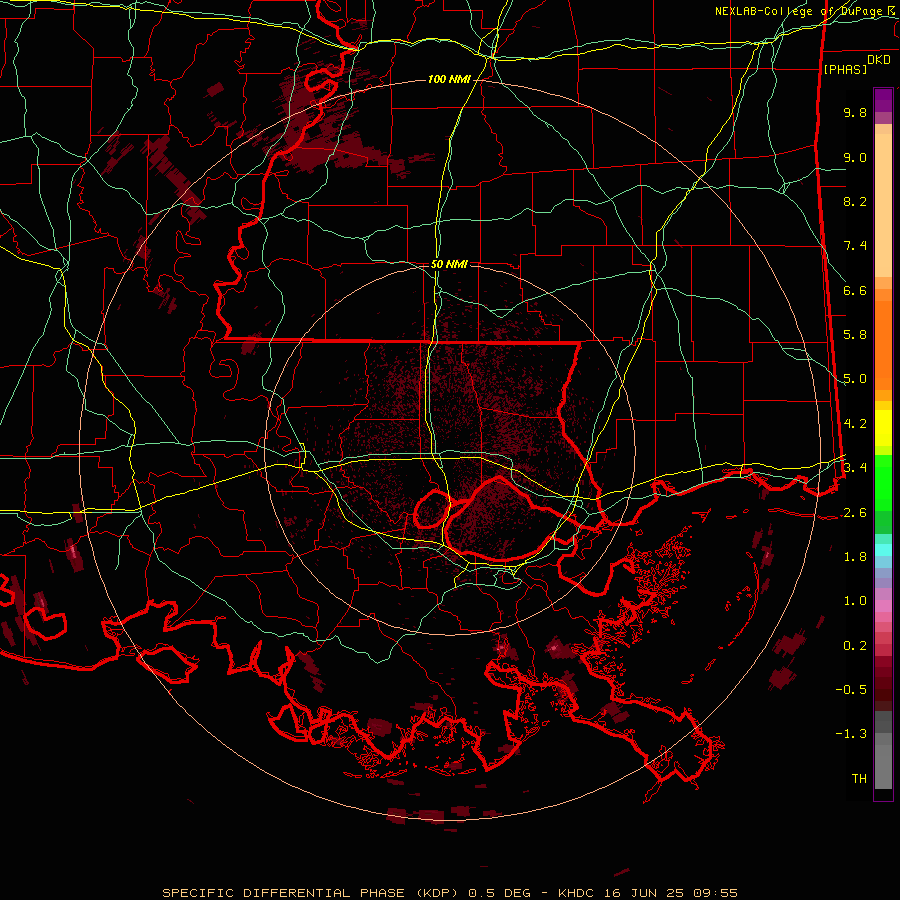Pick the pink segment of the color bar
Image resolution: width=900 pixels, height=900 pixels.
pos(883,606)
